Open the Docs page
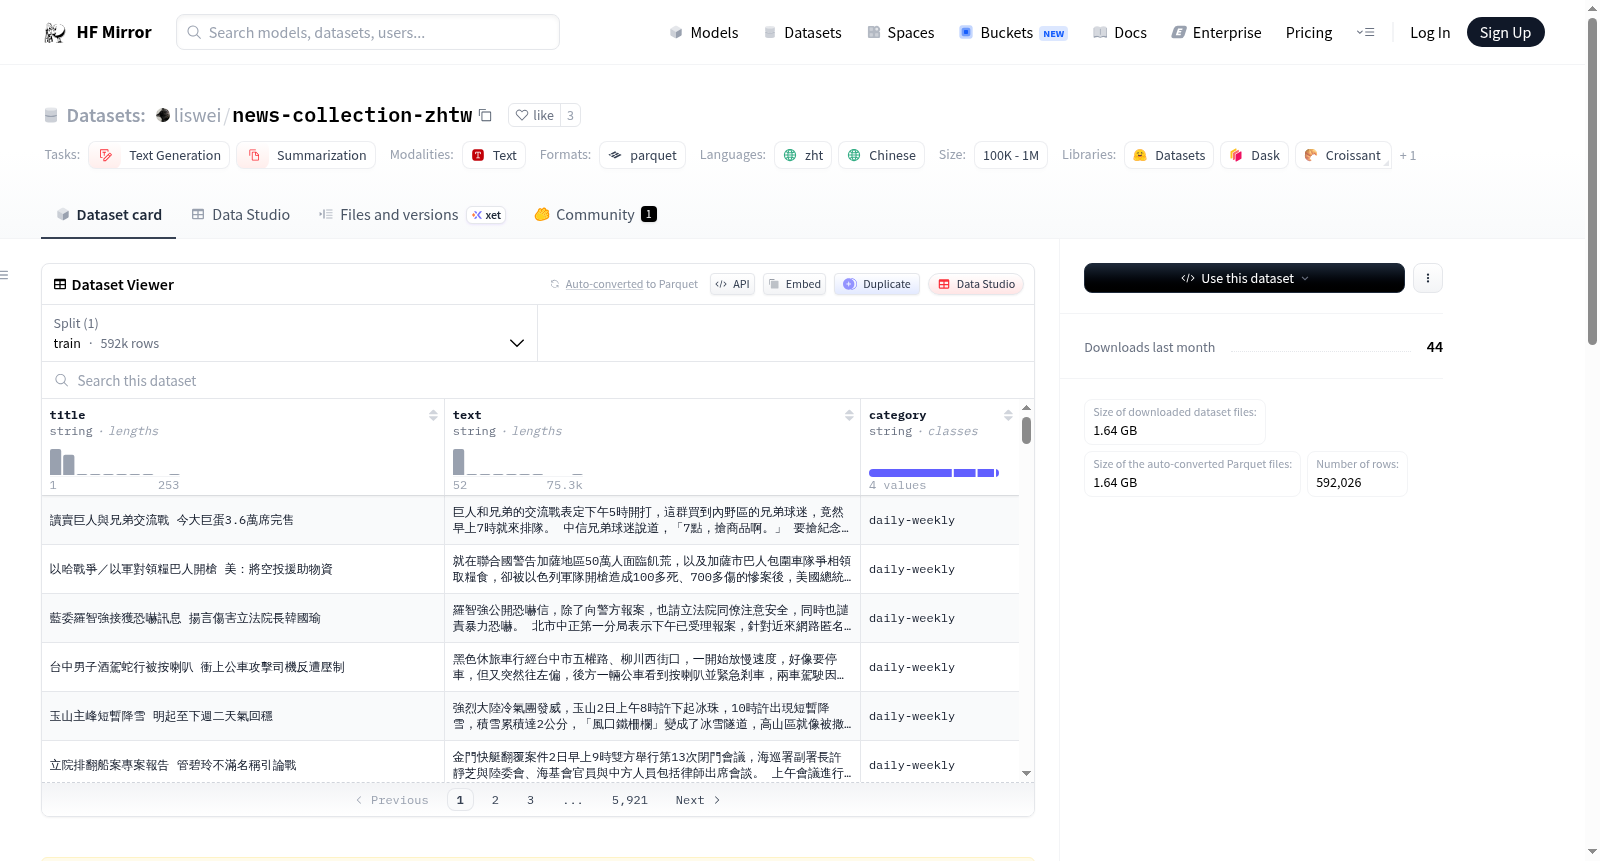The image size is (1600, 861). [x=1119, y=32]
